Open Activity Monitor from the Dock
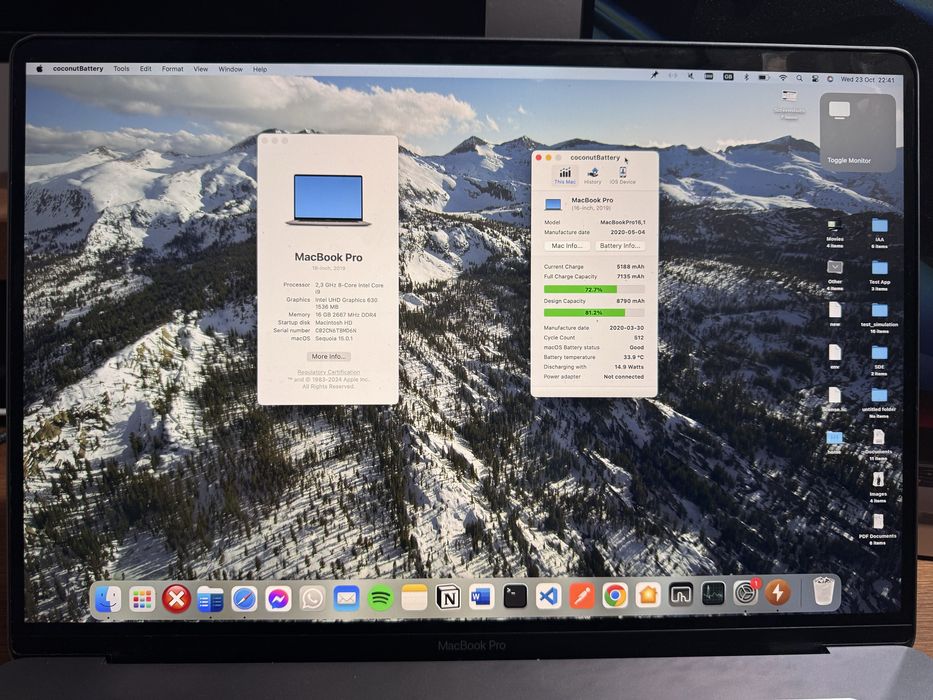 click(x=713, y=593)
